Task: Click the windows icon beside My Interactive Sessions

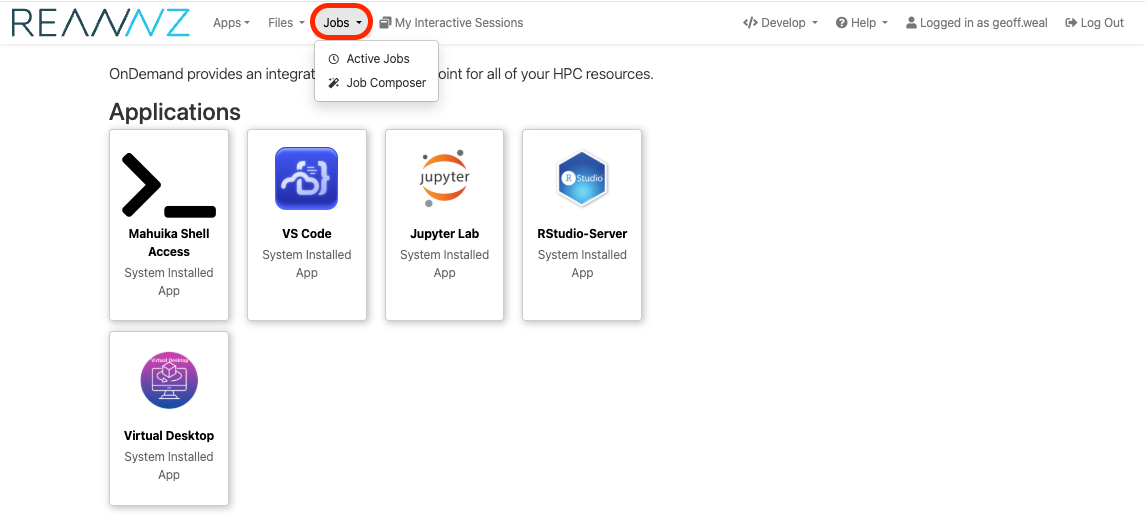Action: click(x=386, y=23)
